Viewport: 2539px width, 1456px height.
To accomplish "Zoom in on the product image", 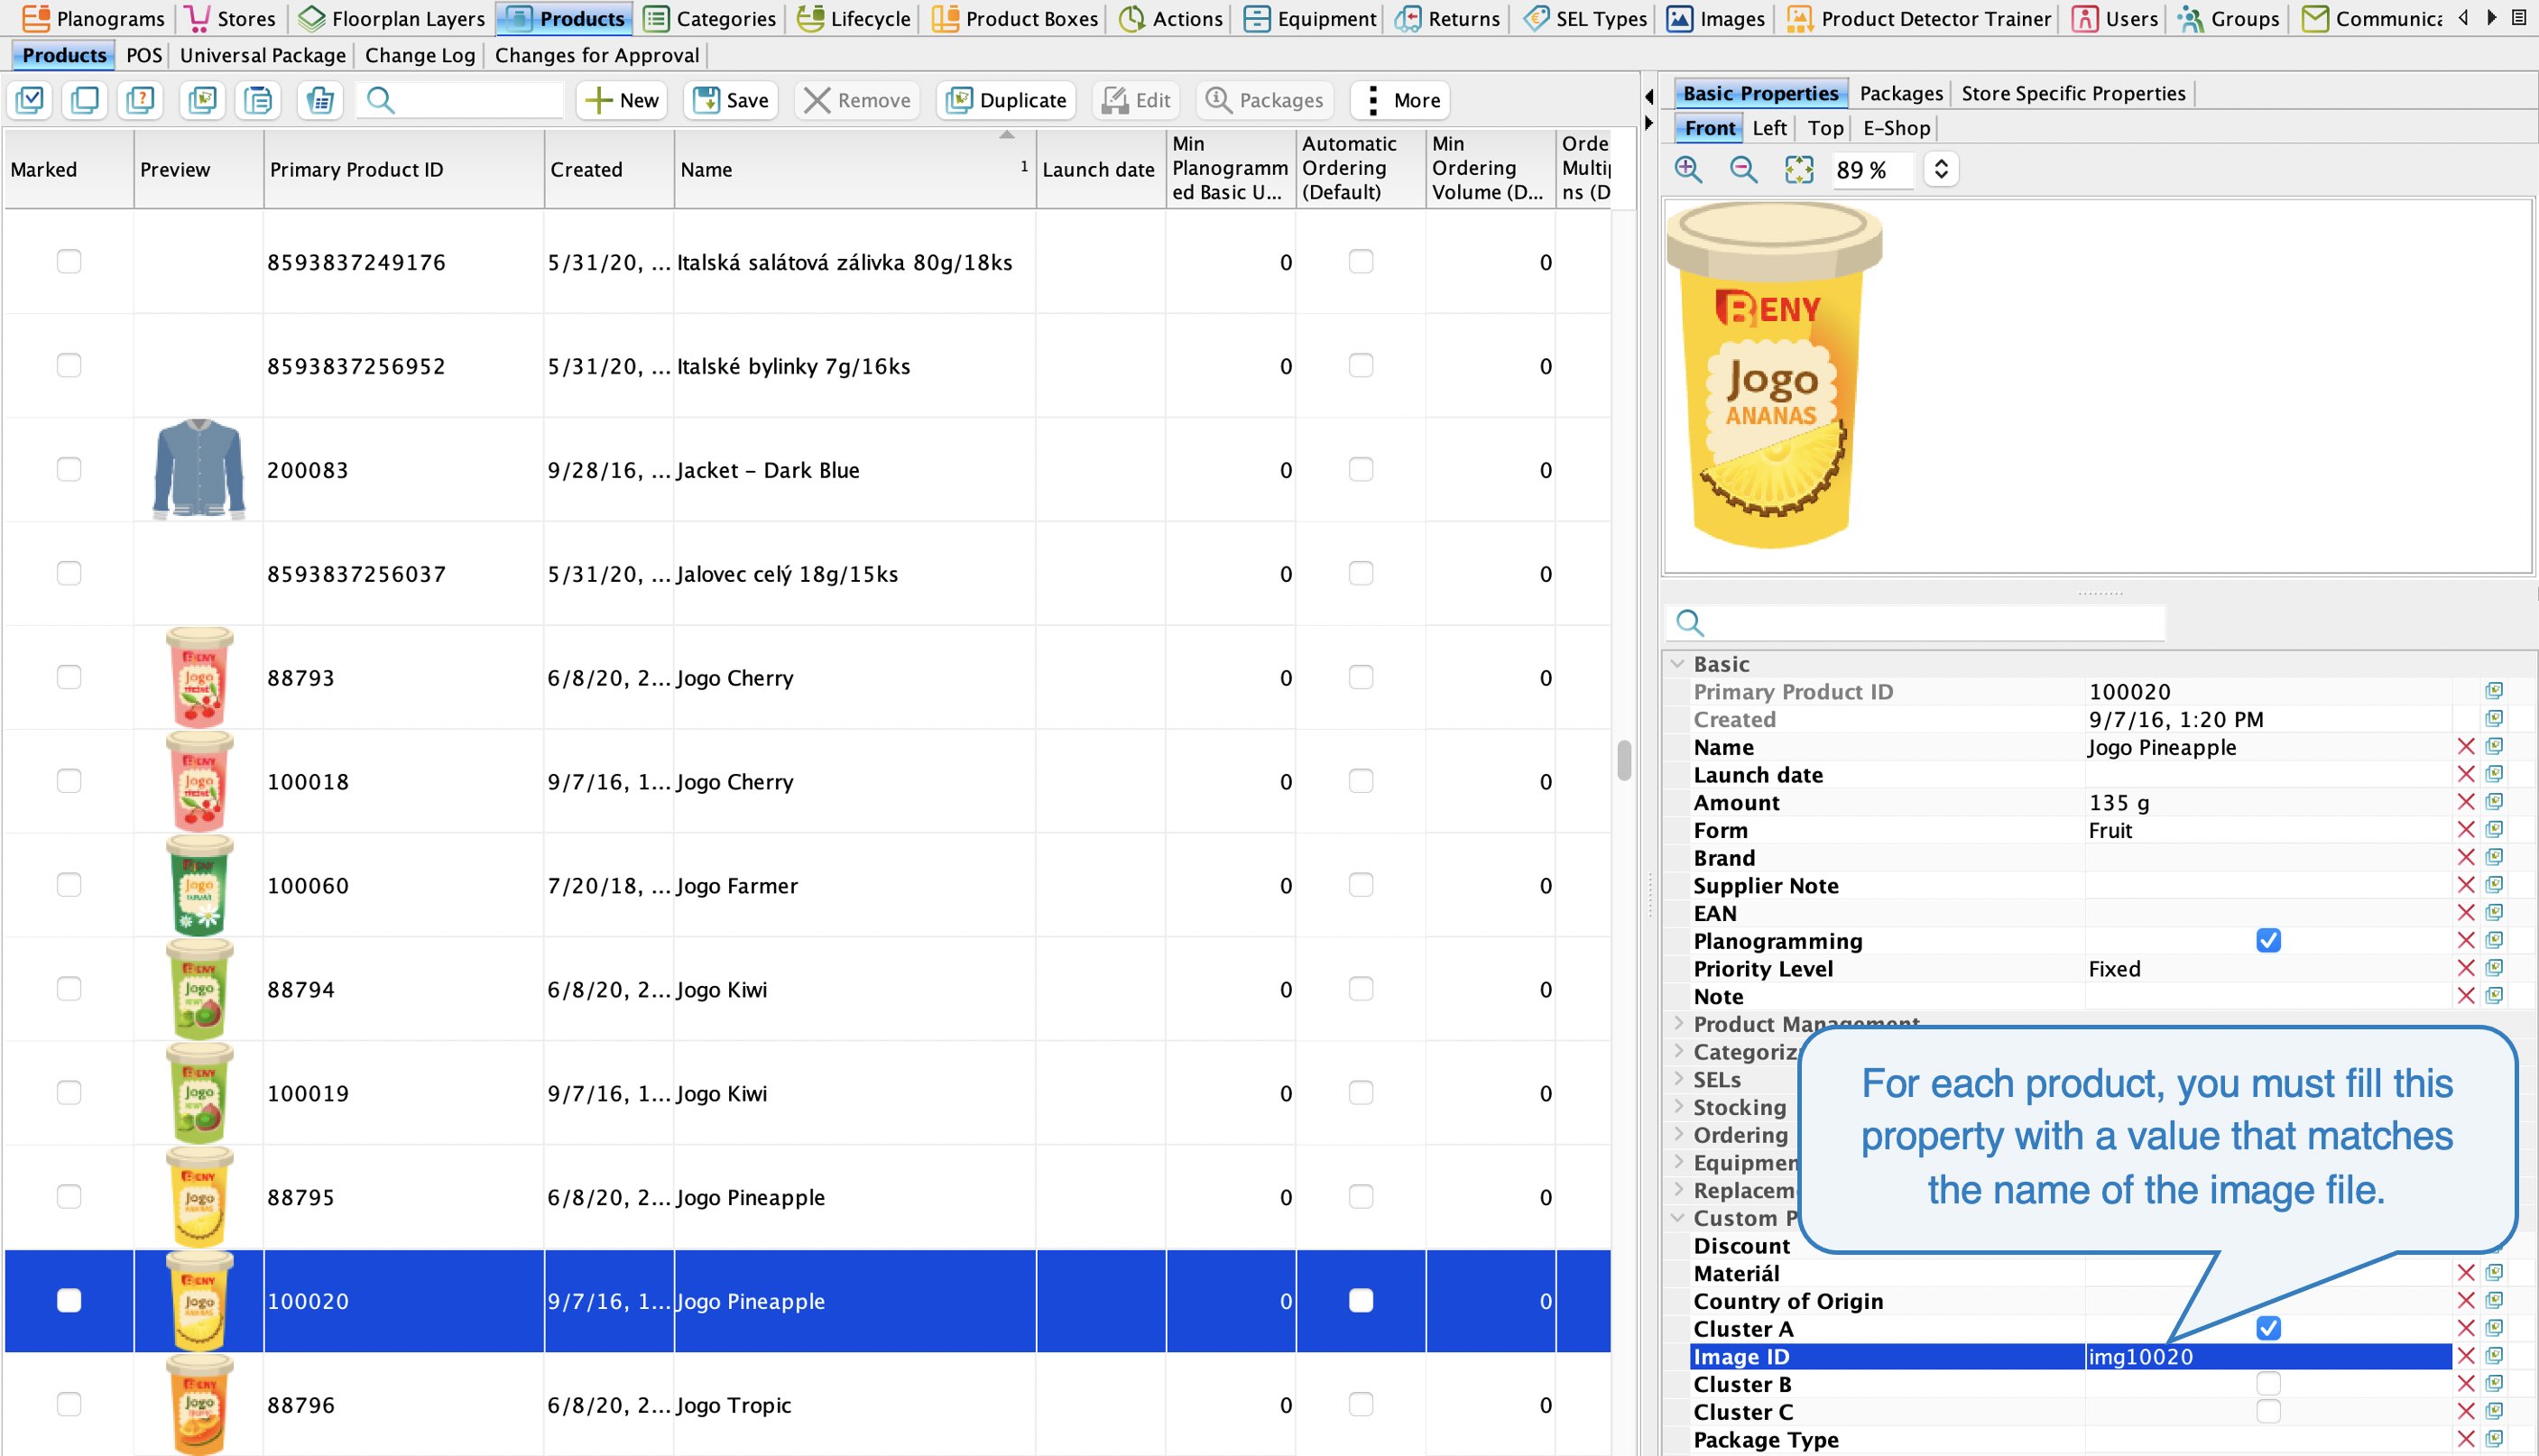I will tap(1688, 169).
